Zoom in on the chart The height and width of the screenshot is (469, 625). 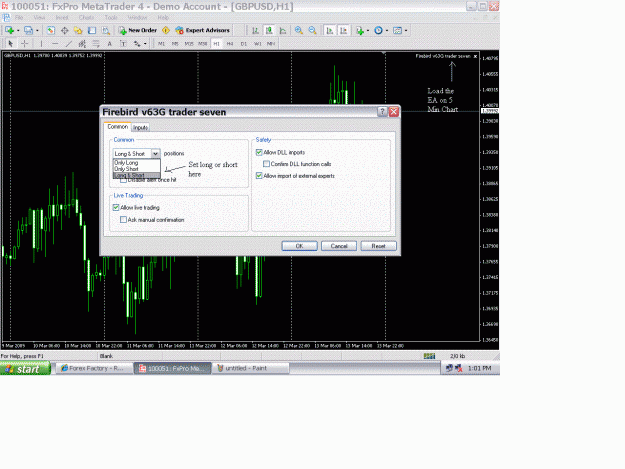click(x=299, y=30)
